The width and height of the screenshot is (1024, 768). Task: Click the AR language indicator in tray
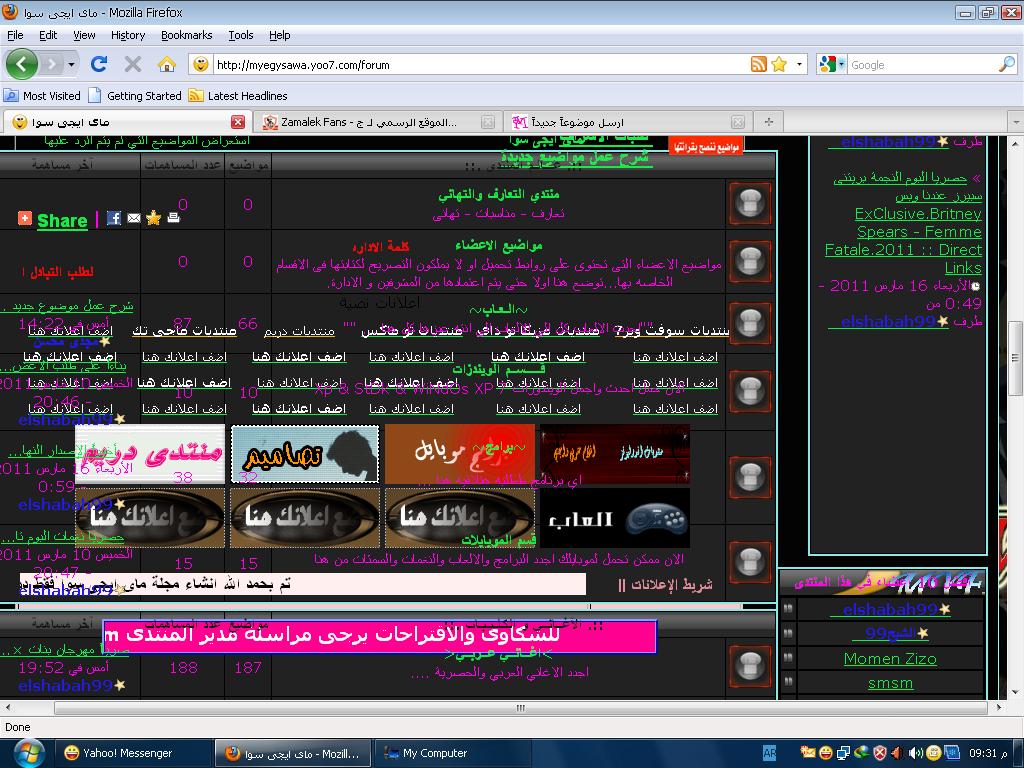click(769, 753)
